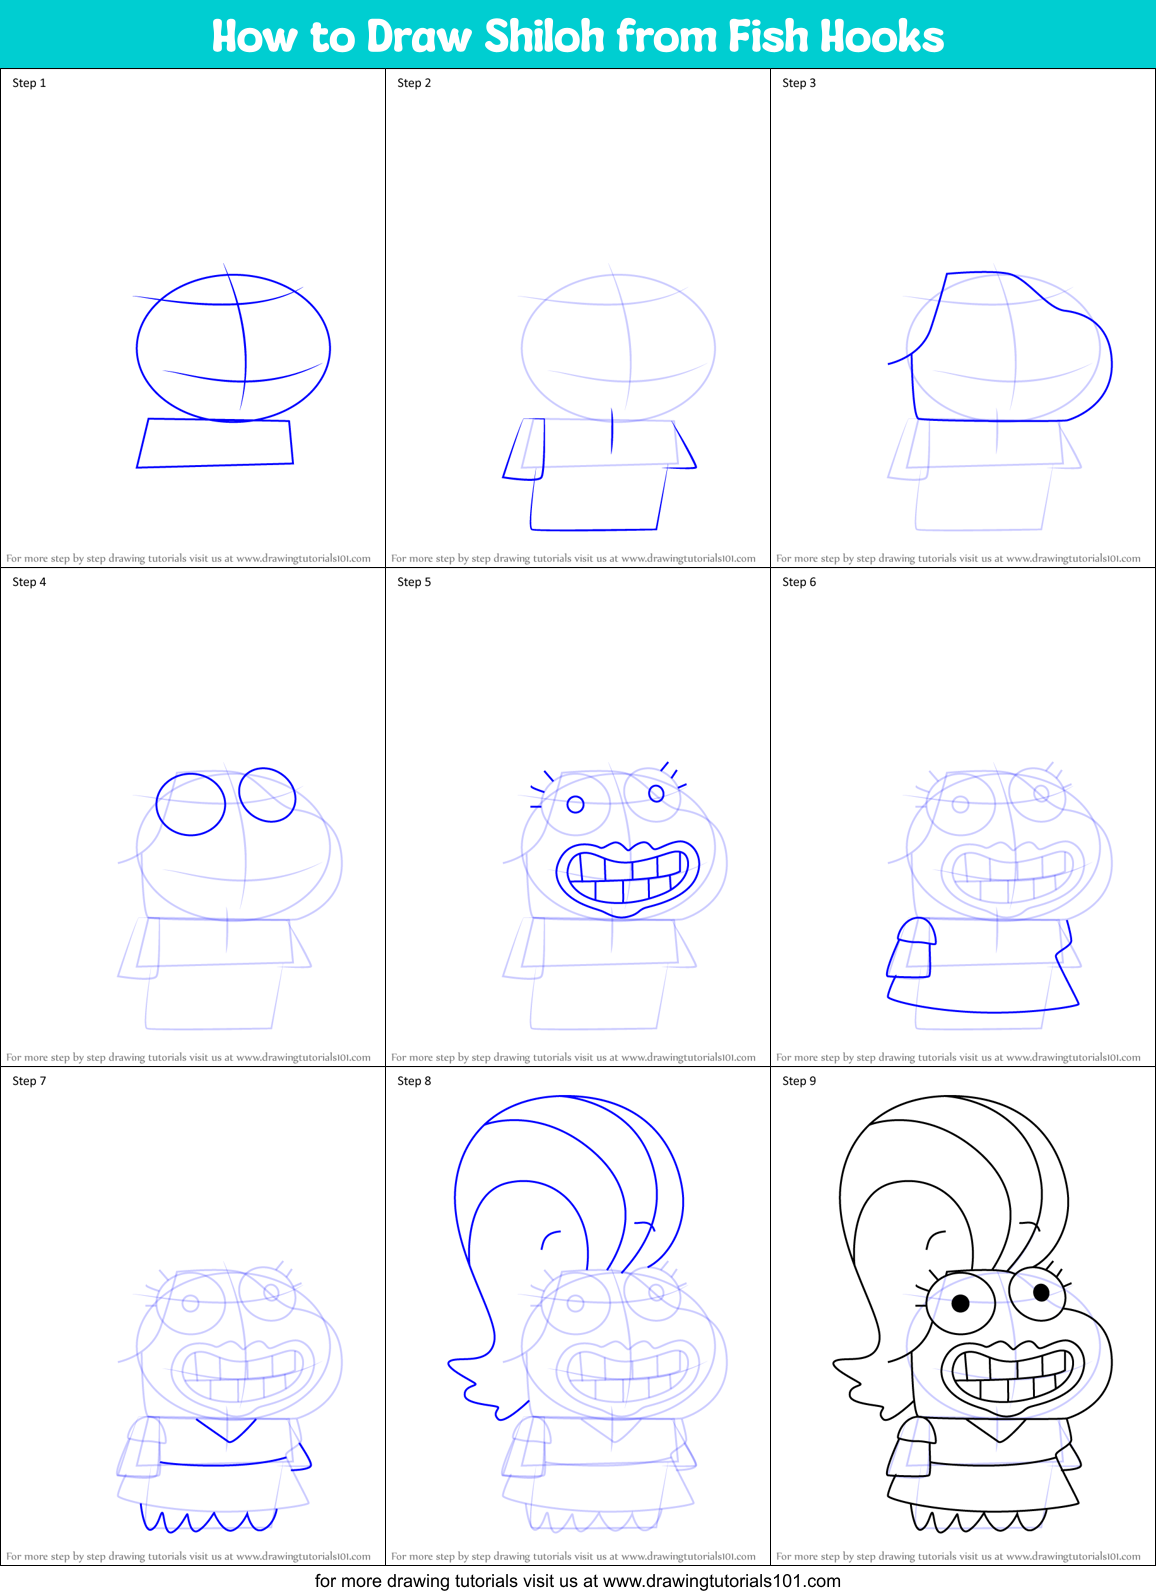Click the 'Step 3' label
Screen dimensions: 1156x1596
click(x=799, y=83)
